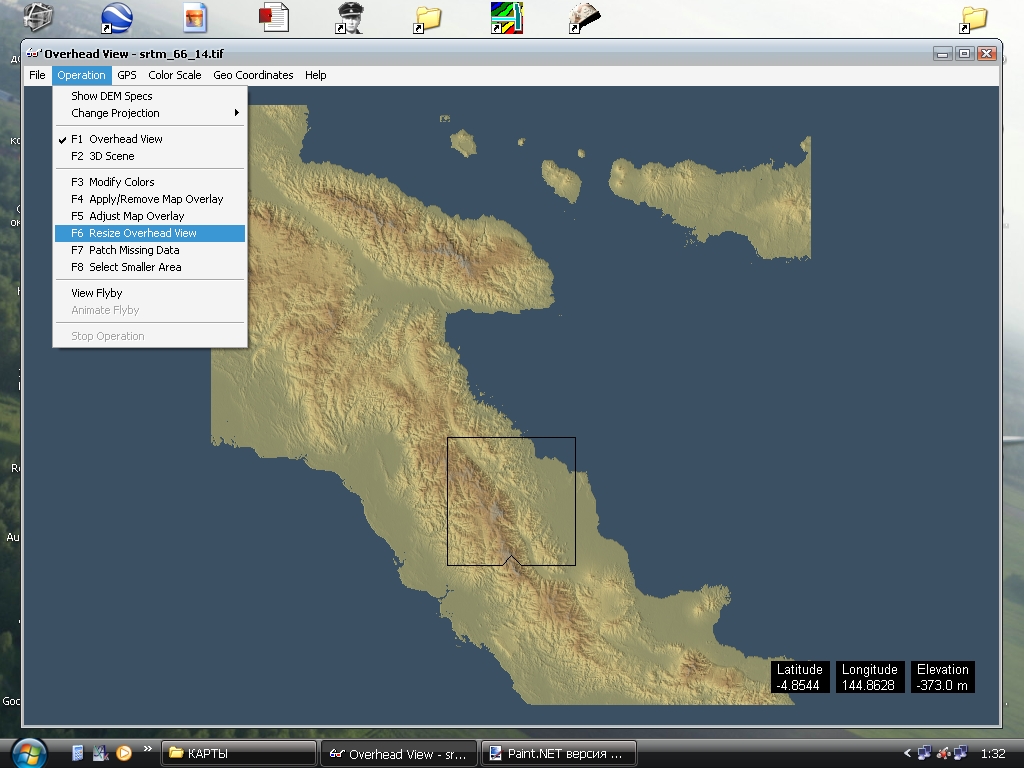Toggle F4 Apply/Remove Map Overlay
Viewport: 1024px width, 768px height.
[156, 199]
